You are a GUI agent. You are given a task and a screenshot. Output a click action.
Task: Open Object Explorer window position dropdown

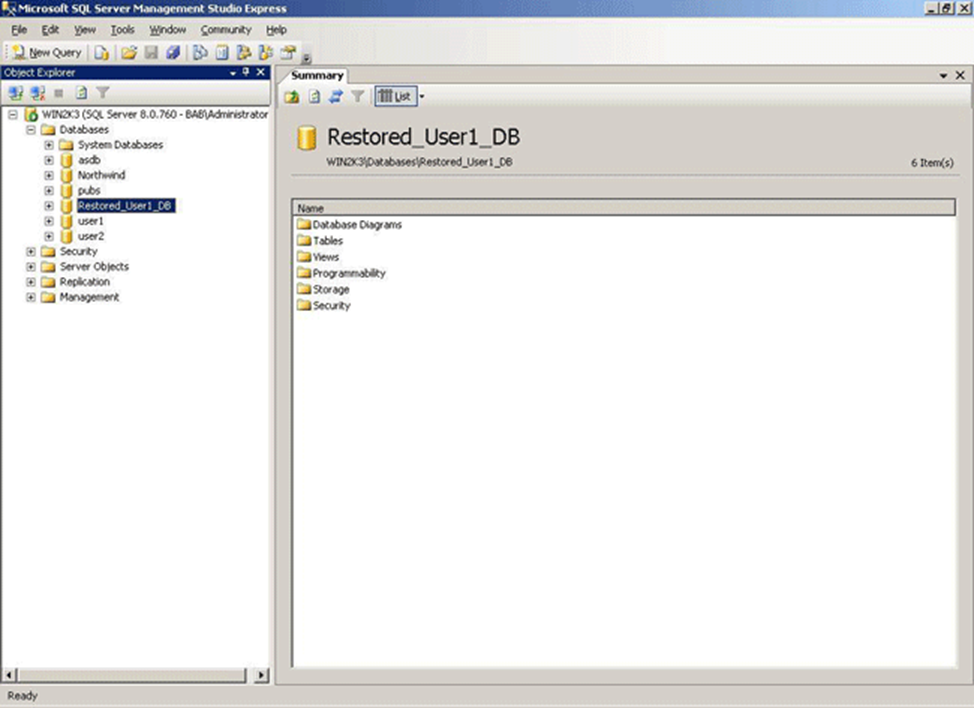coord(233,73)
